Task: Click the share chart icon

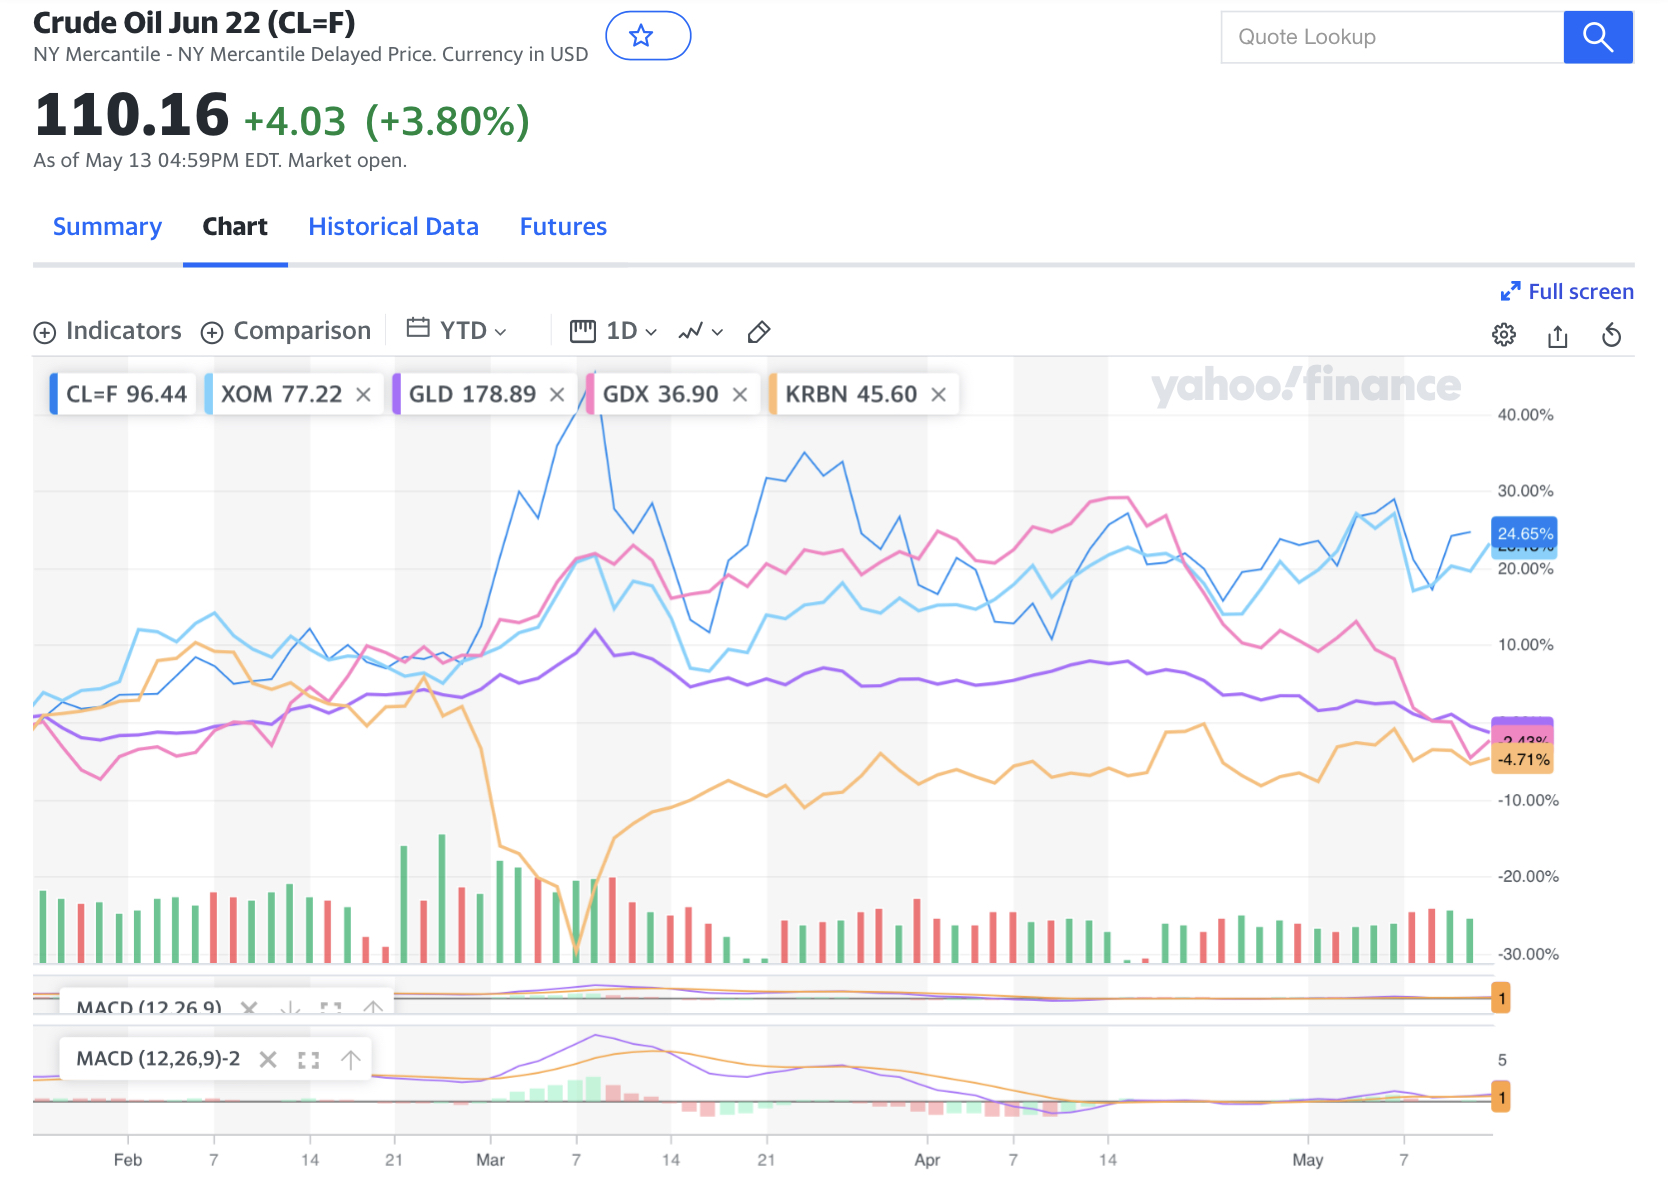Action: coord(1557,336)
